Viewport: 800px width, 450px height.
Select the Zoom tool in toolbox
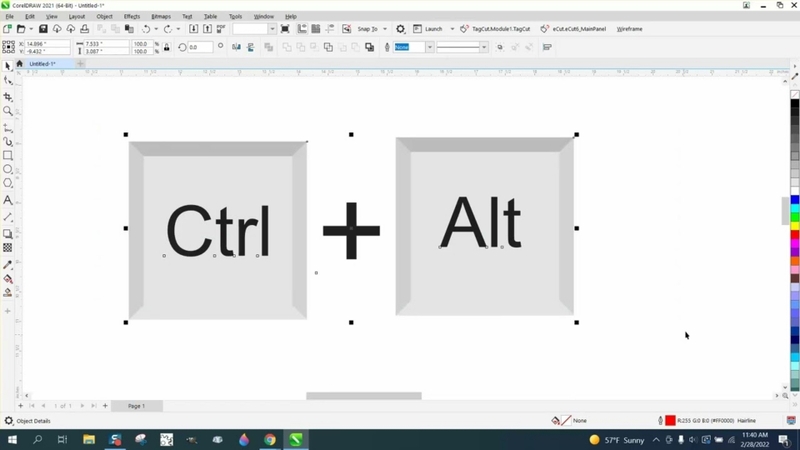(8, 111)
